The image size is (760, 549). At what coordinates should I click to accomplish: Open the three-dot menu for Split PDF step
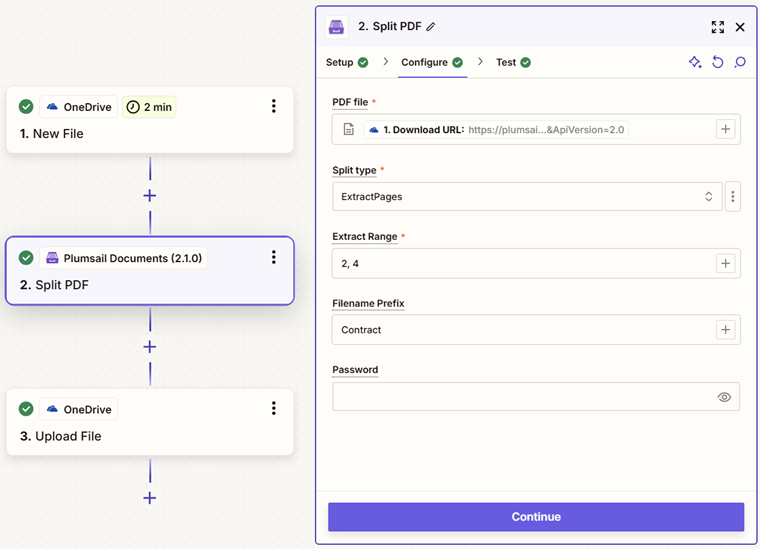274,257
